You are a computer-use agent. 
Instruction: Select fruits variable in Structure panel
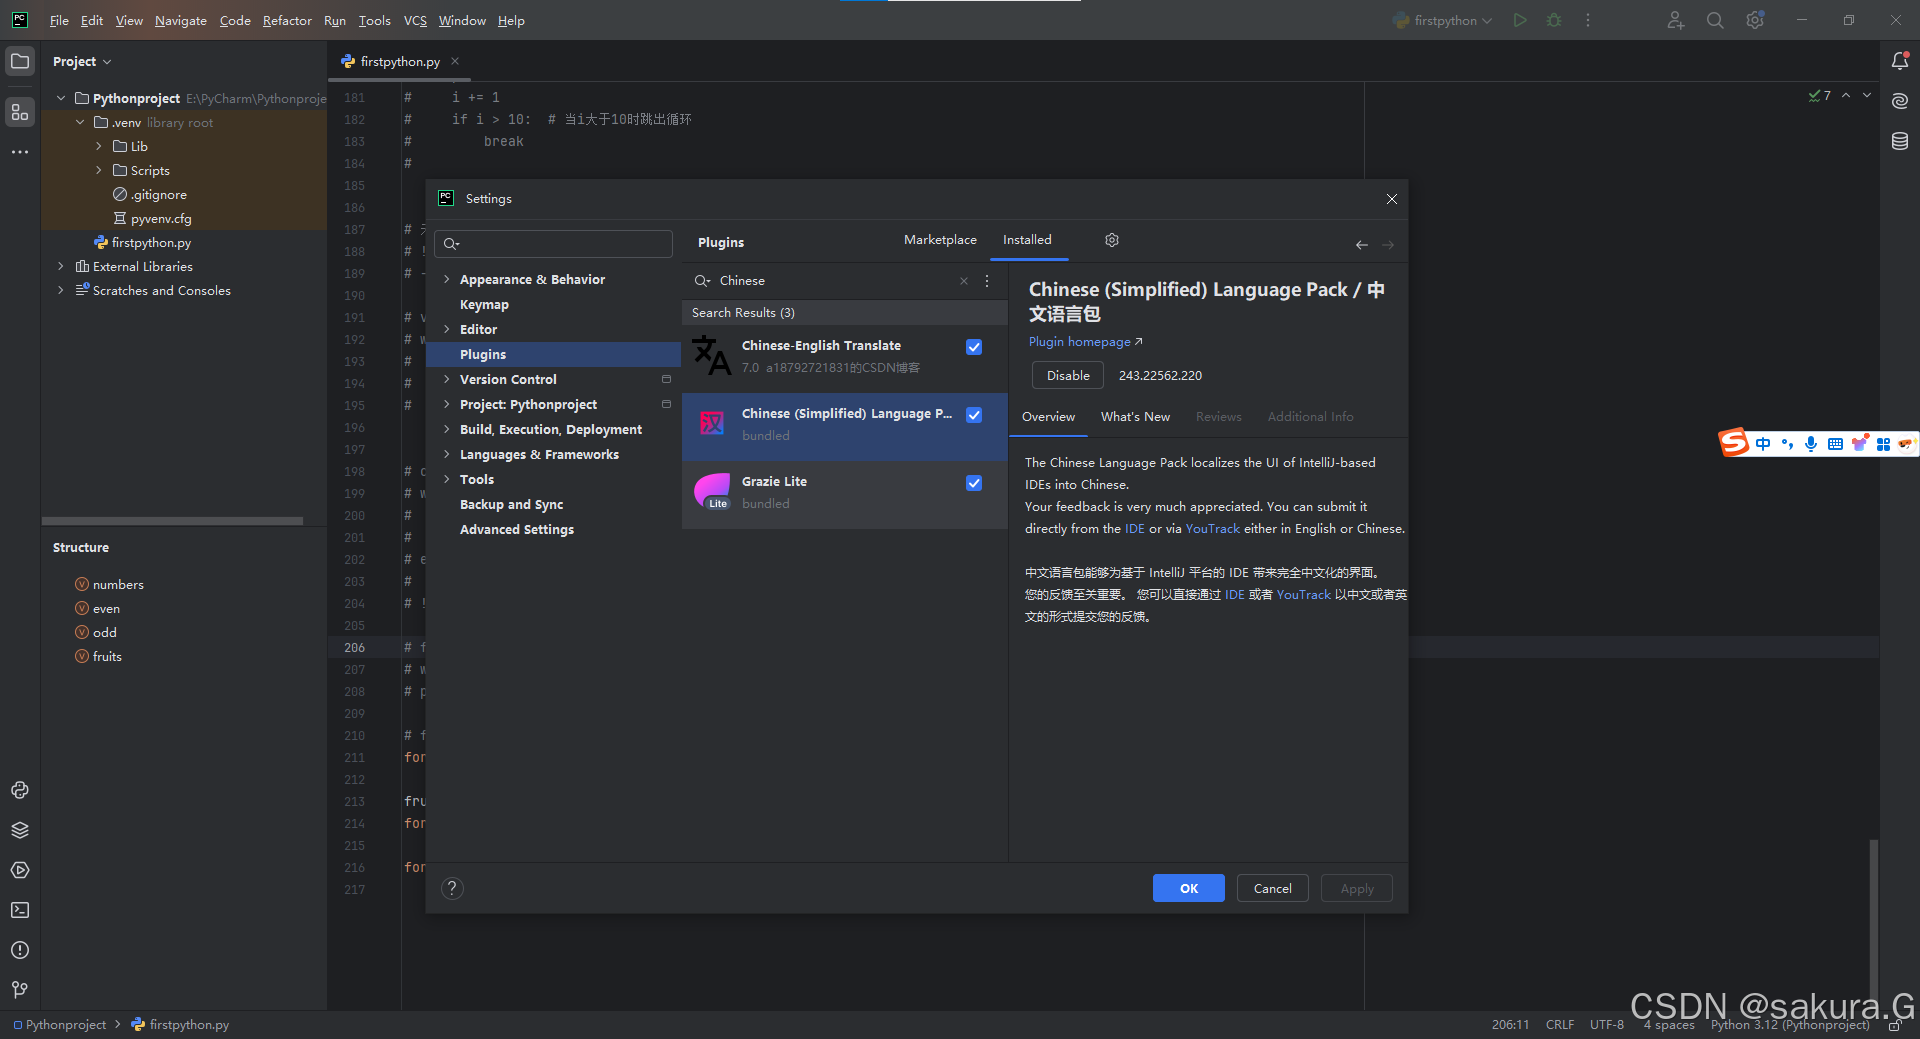107,657
